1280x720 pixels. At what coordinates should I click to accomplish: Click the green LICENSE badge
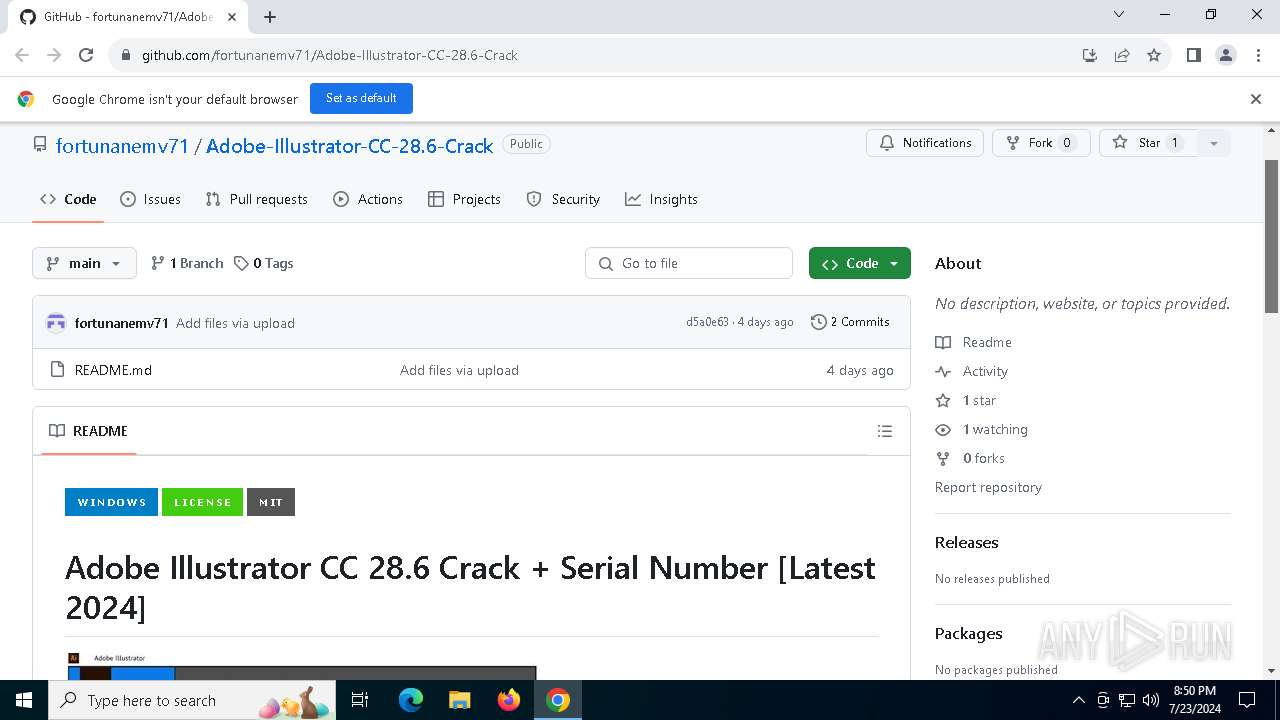[x=202, y=502]
